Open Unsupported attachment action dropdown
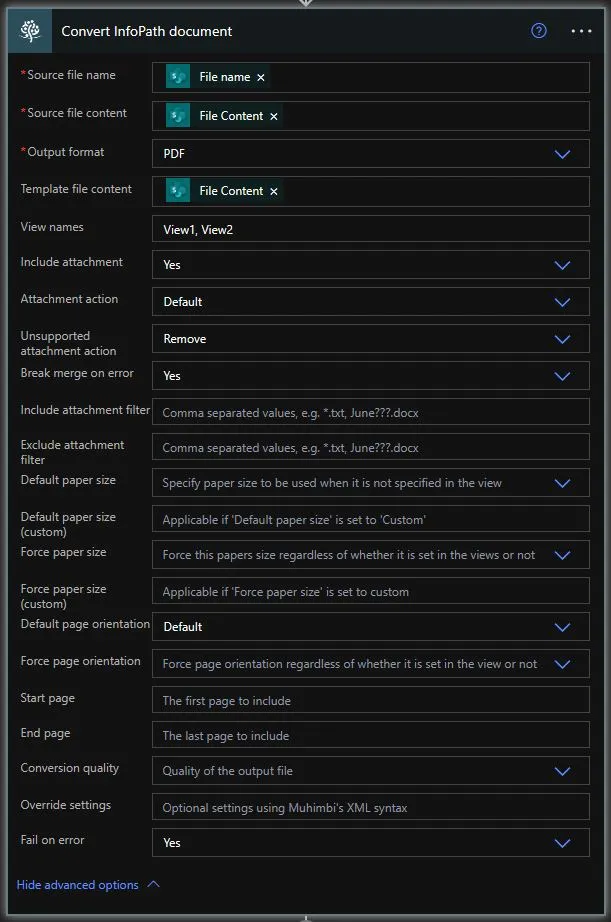Screen dimensions: 611x922 [x=562, y=339]
